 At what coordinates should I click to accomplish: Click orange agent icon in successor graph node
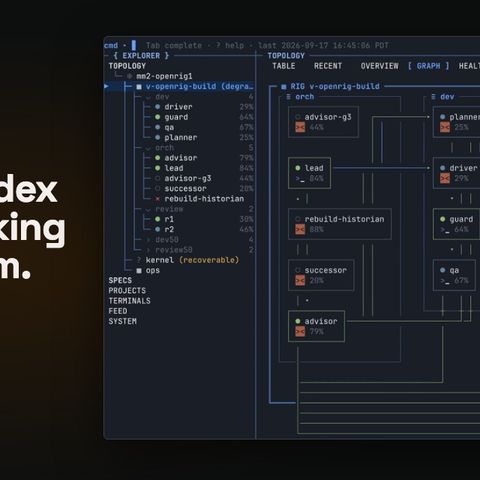[x=300, y=281]
